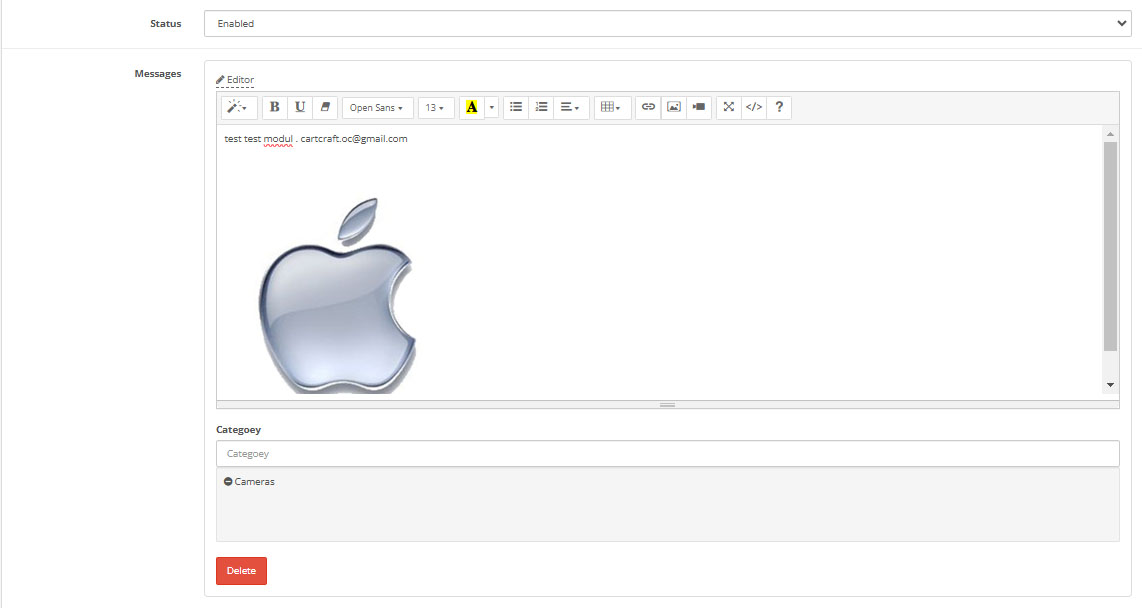Viewport: 1142px width, 608px height.
Task: Remove the Cameras category item
Action: (x=228, y=482)
